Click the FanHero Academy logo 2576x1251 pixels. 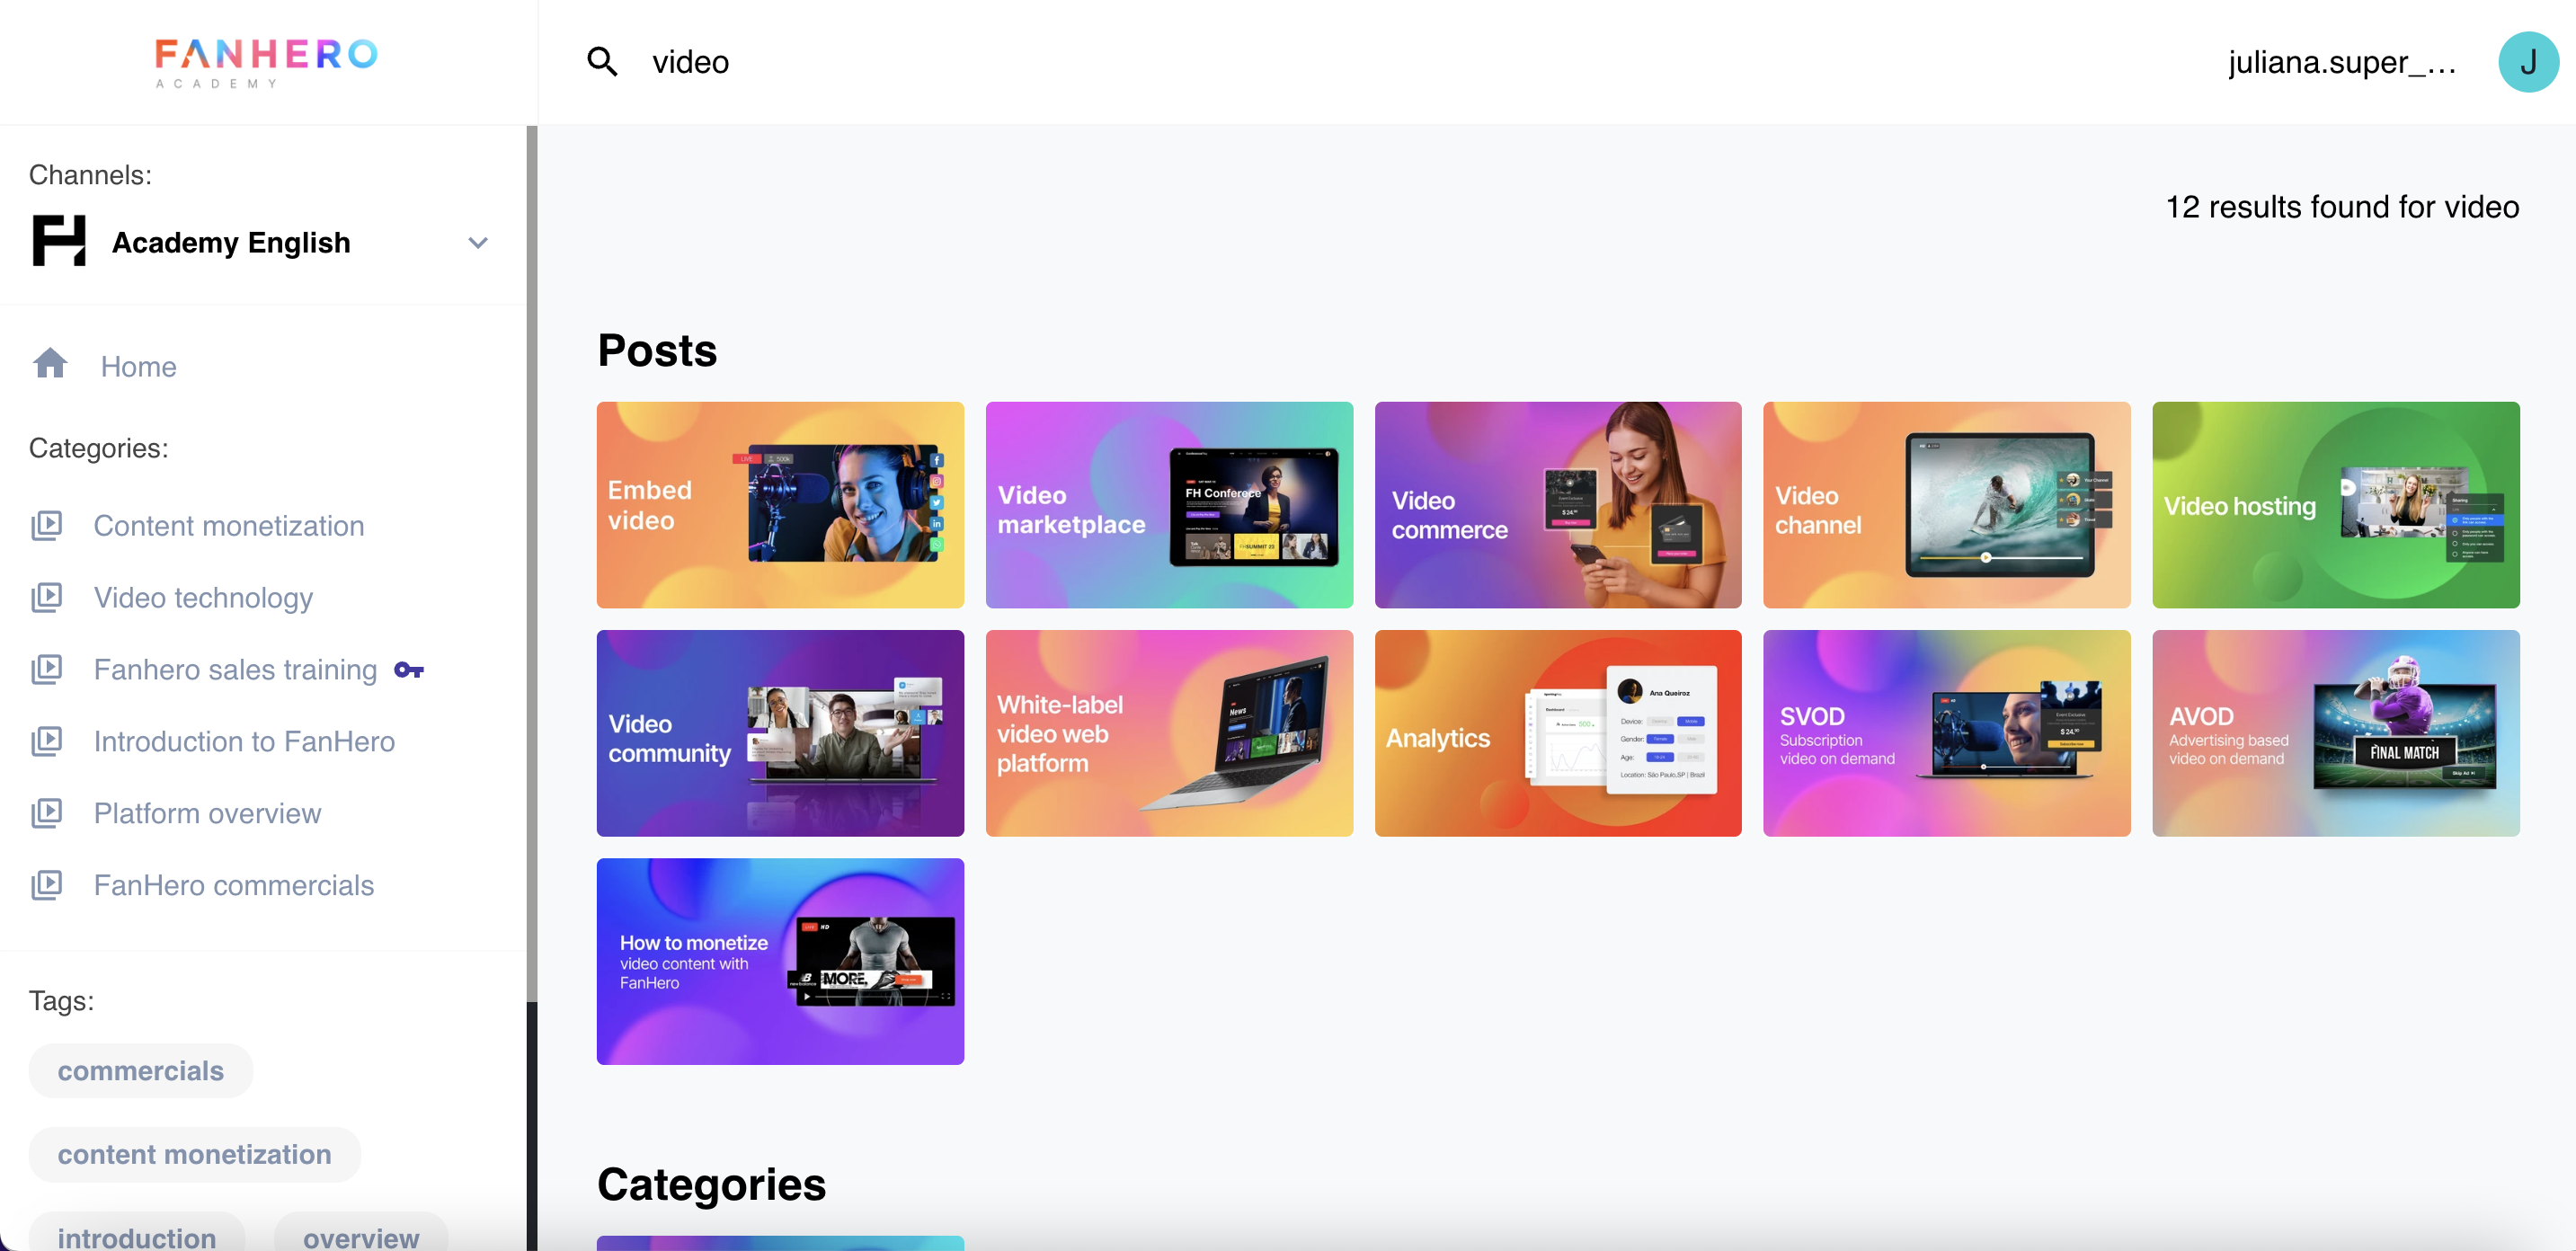[267, 62]
